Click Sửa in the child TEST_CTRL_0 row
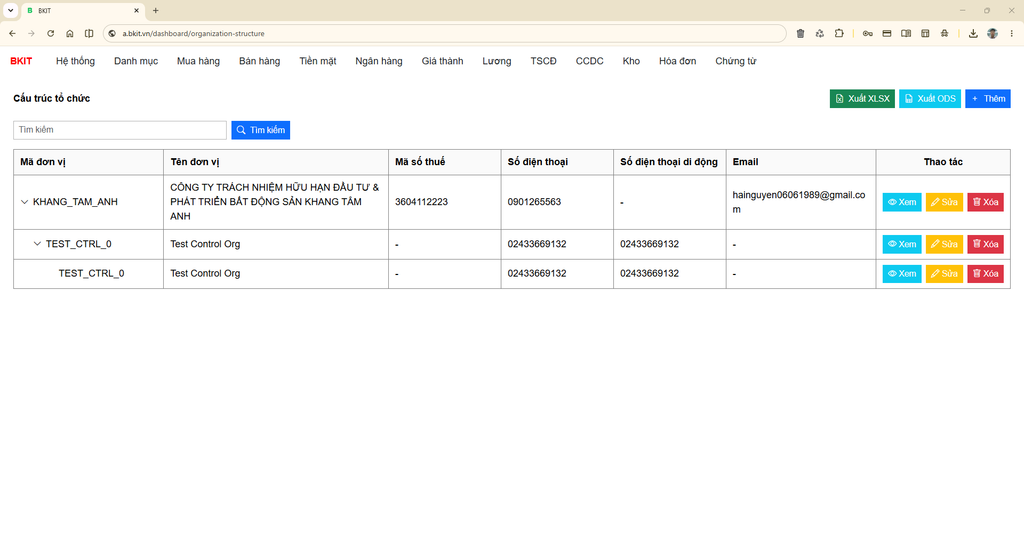 coord(944,273)
